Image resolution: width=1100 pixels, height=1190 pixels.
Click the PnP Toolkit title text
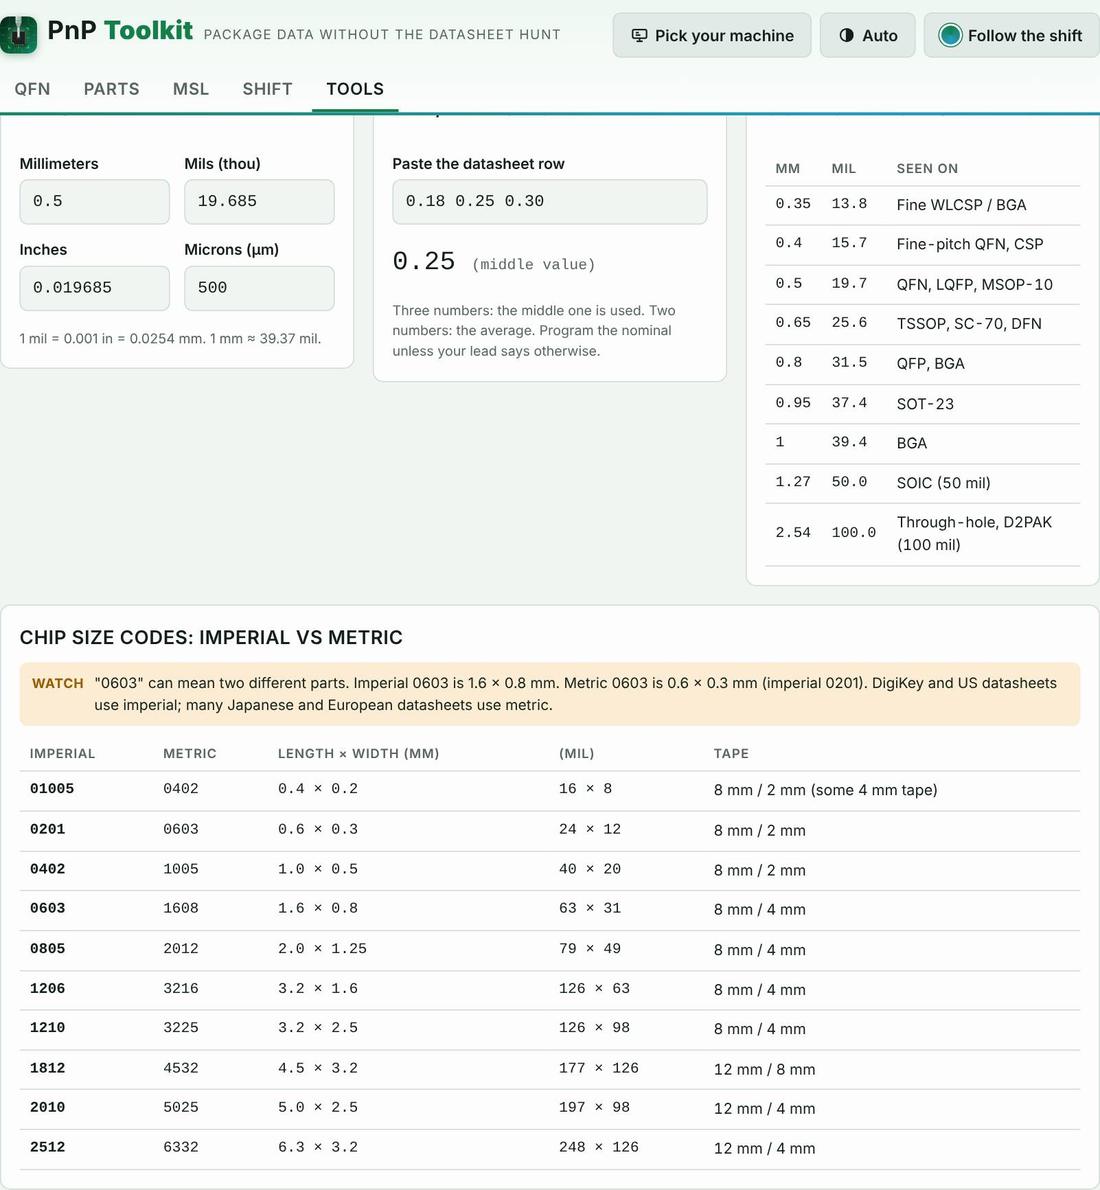(x=120, y=30)
